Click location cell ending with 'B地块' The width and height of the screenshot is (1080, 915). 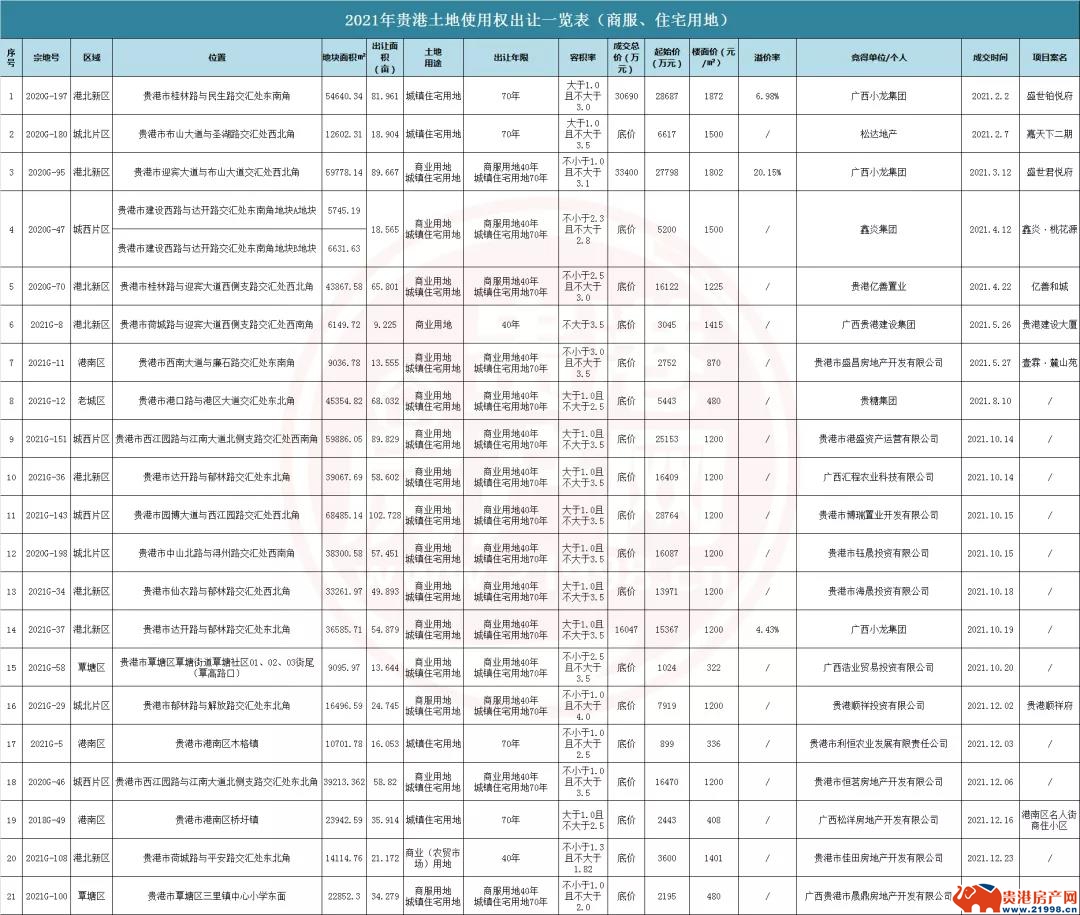tap(217, 248)
